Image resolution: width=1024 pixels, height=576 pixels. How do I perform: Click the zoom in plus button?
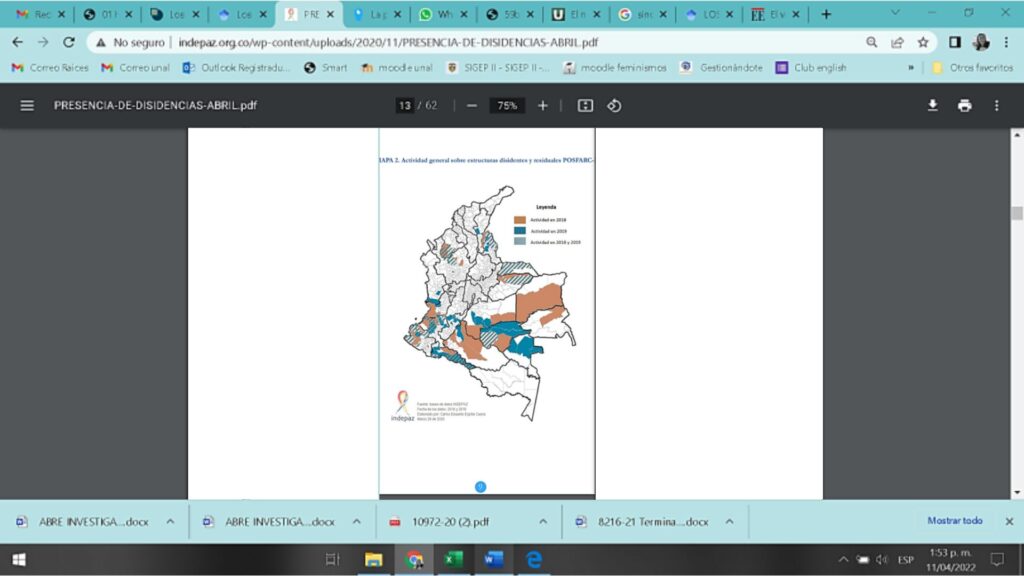[543, 105]
